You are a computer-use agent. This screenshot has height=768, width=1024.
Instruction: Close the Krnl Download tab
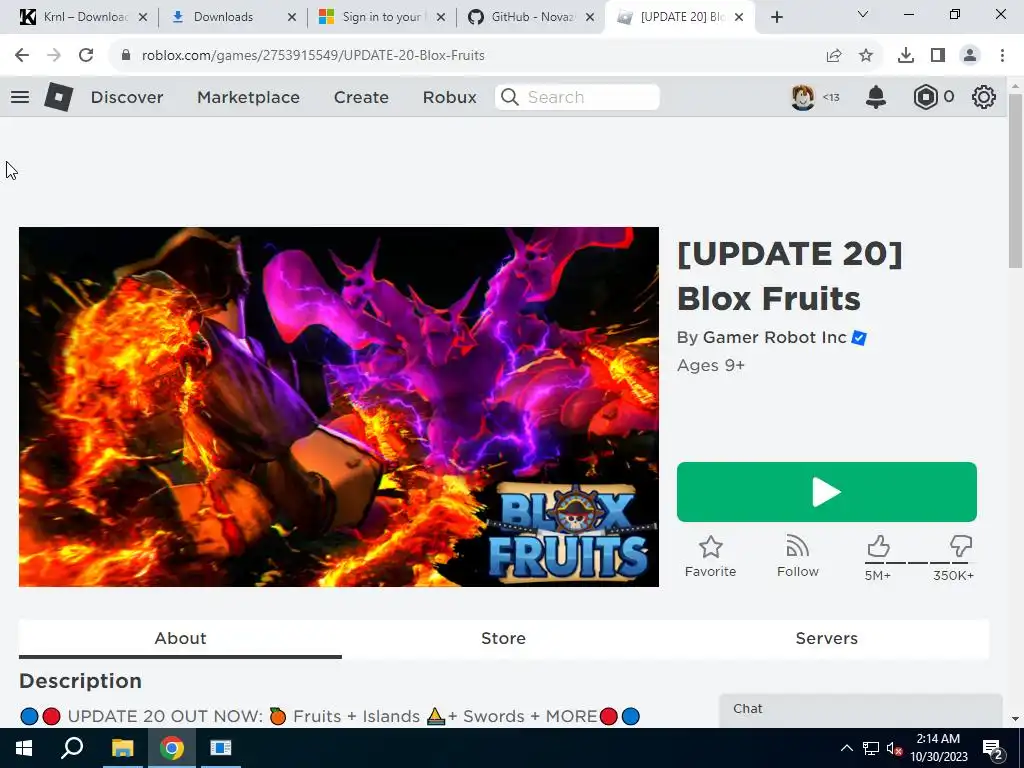point(143,18)
